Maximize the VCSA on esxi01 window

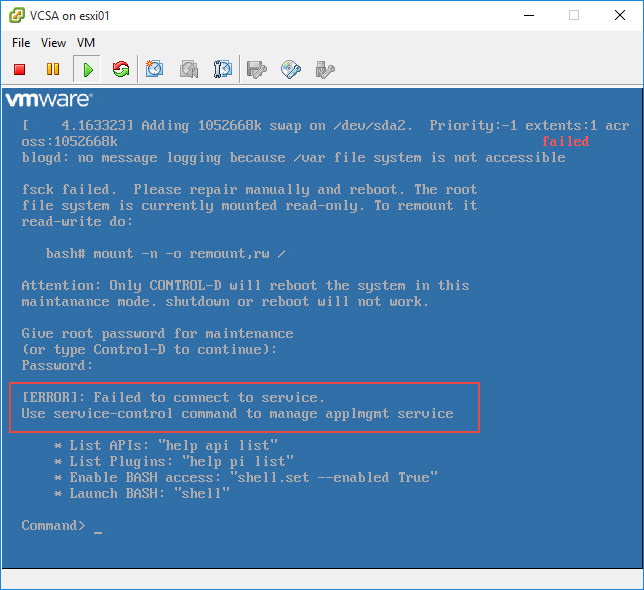574,15
